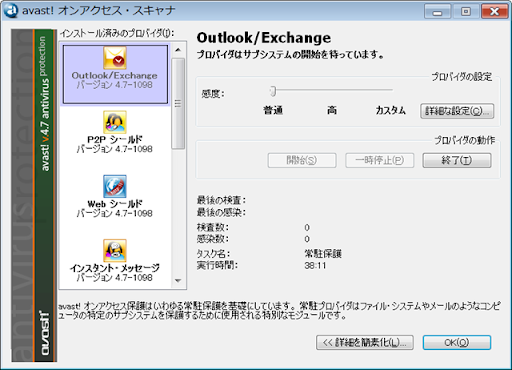Minimize the avast! scanner window

coord(437,12)
